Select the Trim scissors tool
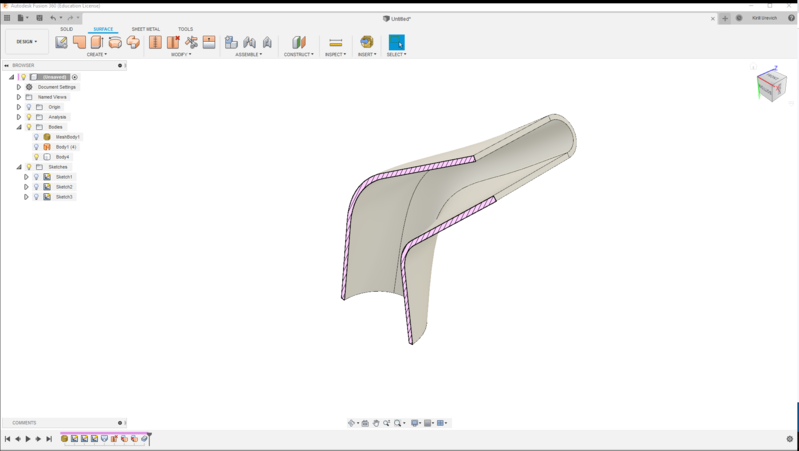The image size is (799, 451). pyautogui.click(x=191, y=42)
